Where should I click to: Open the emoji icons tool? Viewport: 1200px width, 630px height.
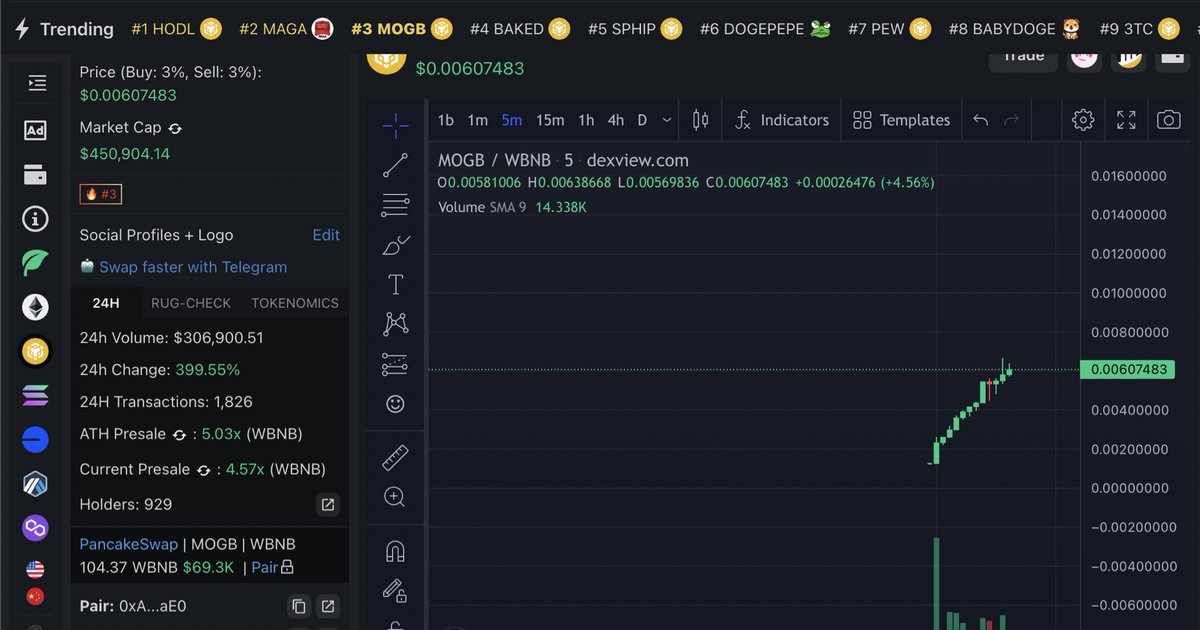click(396, 404)
